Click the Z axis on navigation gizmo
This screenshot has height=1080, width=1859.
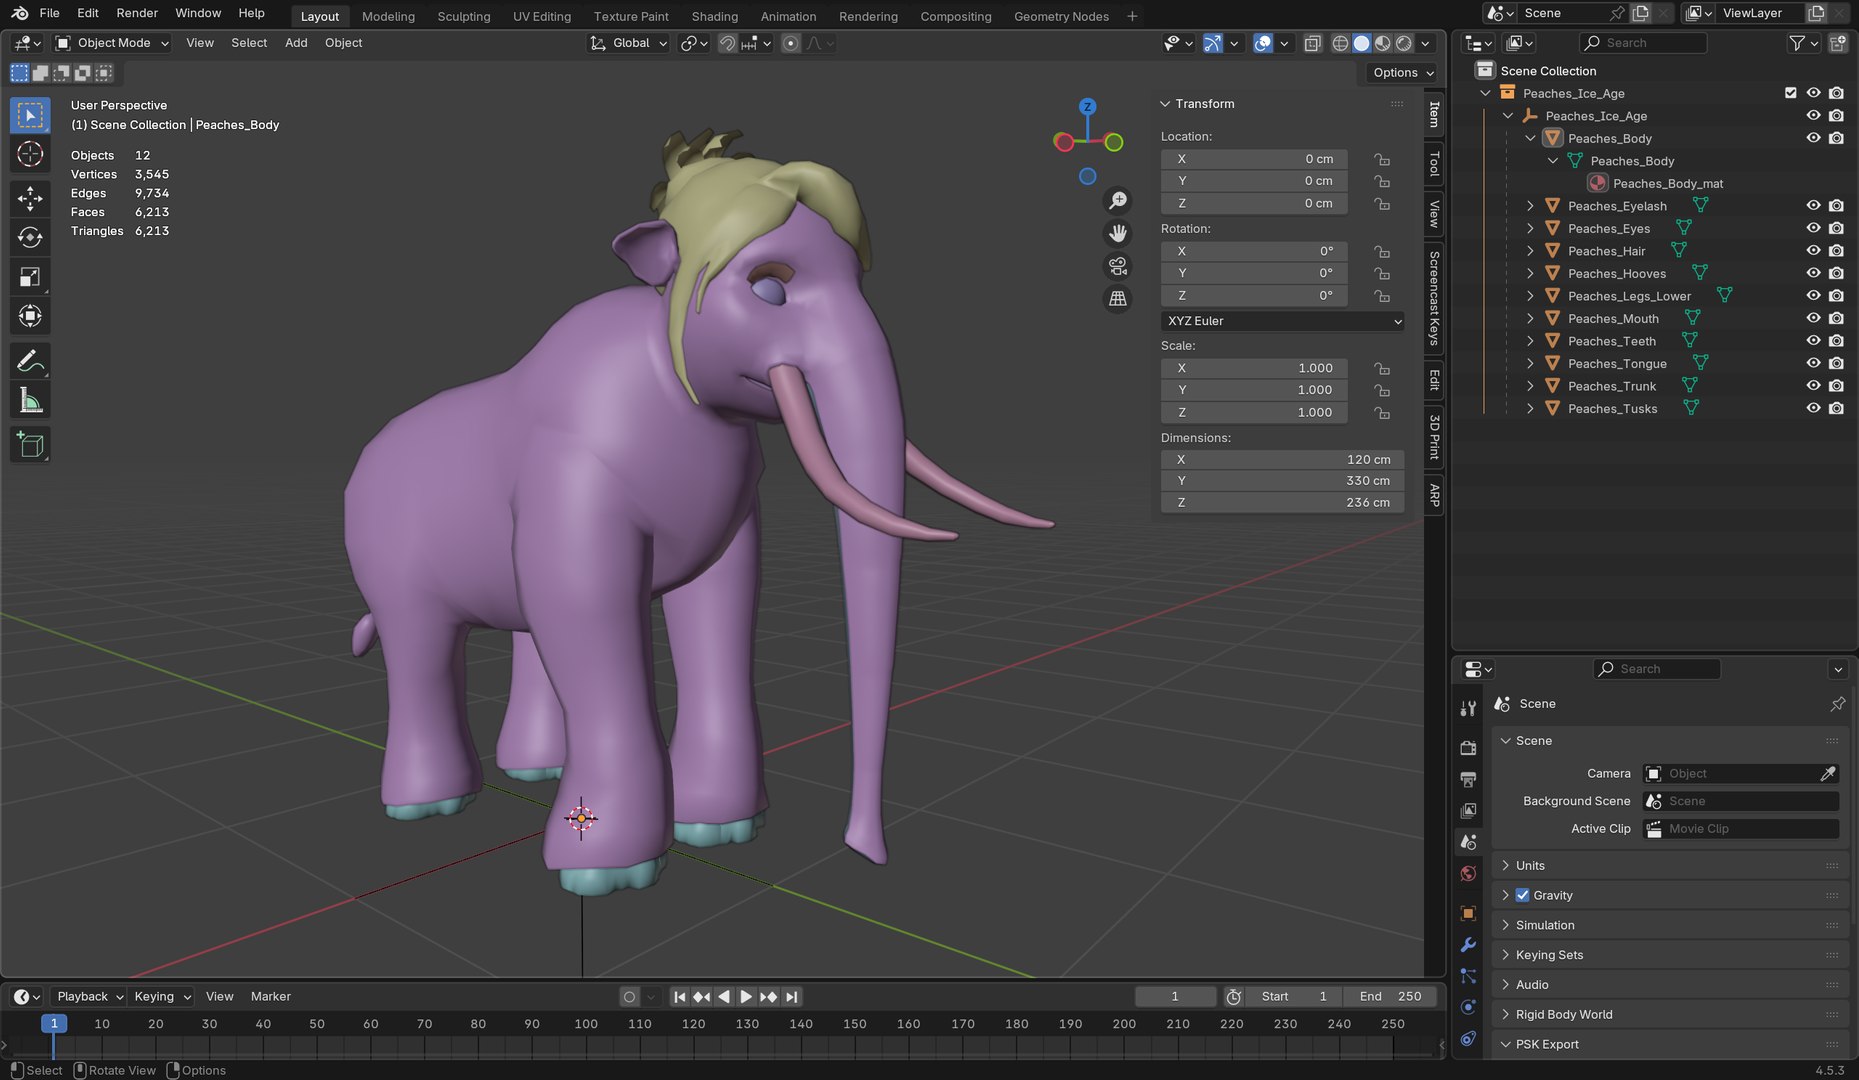(x=1087, y=106)
